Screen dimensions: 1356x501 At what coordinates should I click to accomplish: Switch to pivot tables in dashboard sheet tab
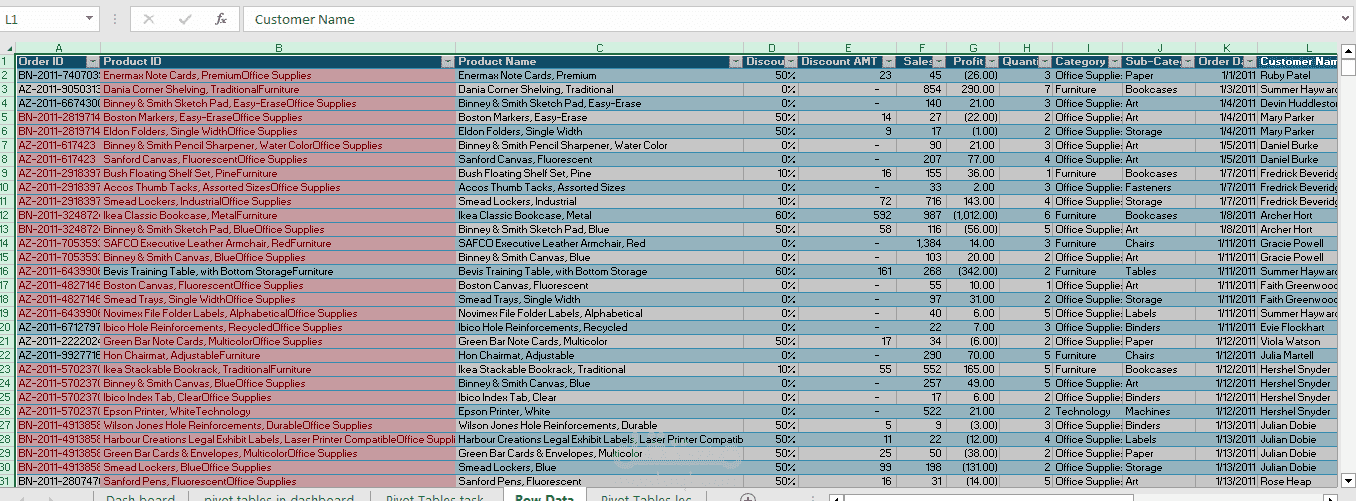pos(279,497)
